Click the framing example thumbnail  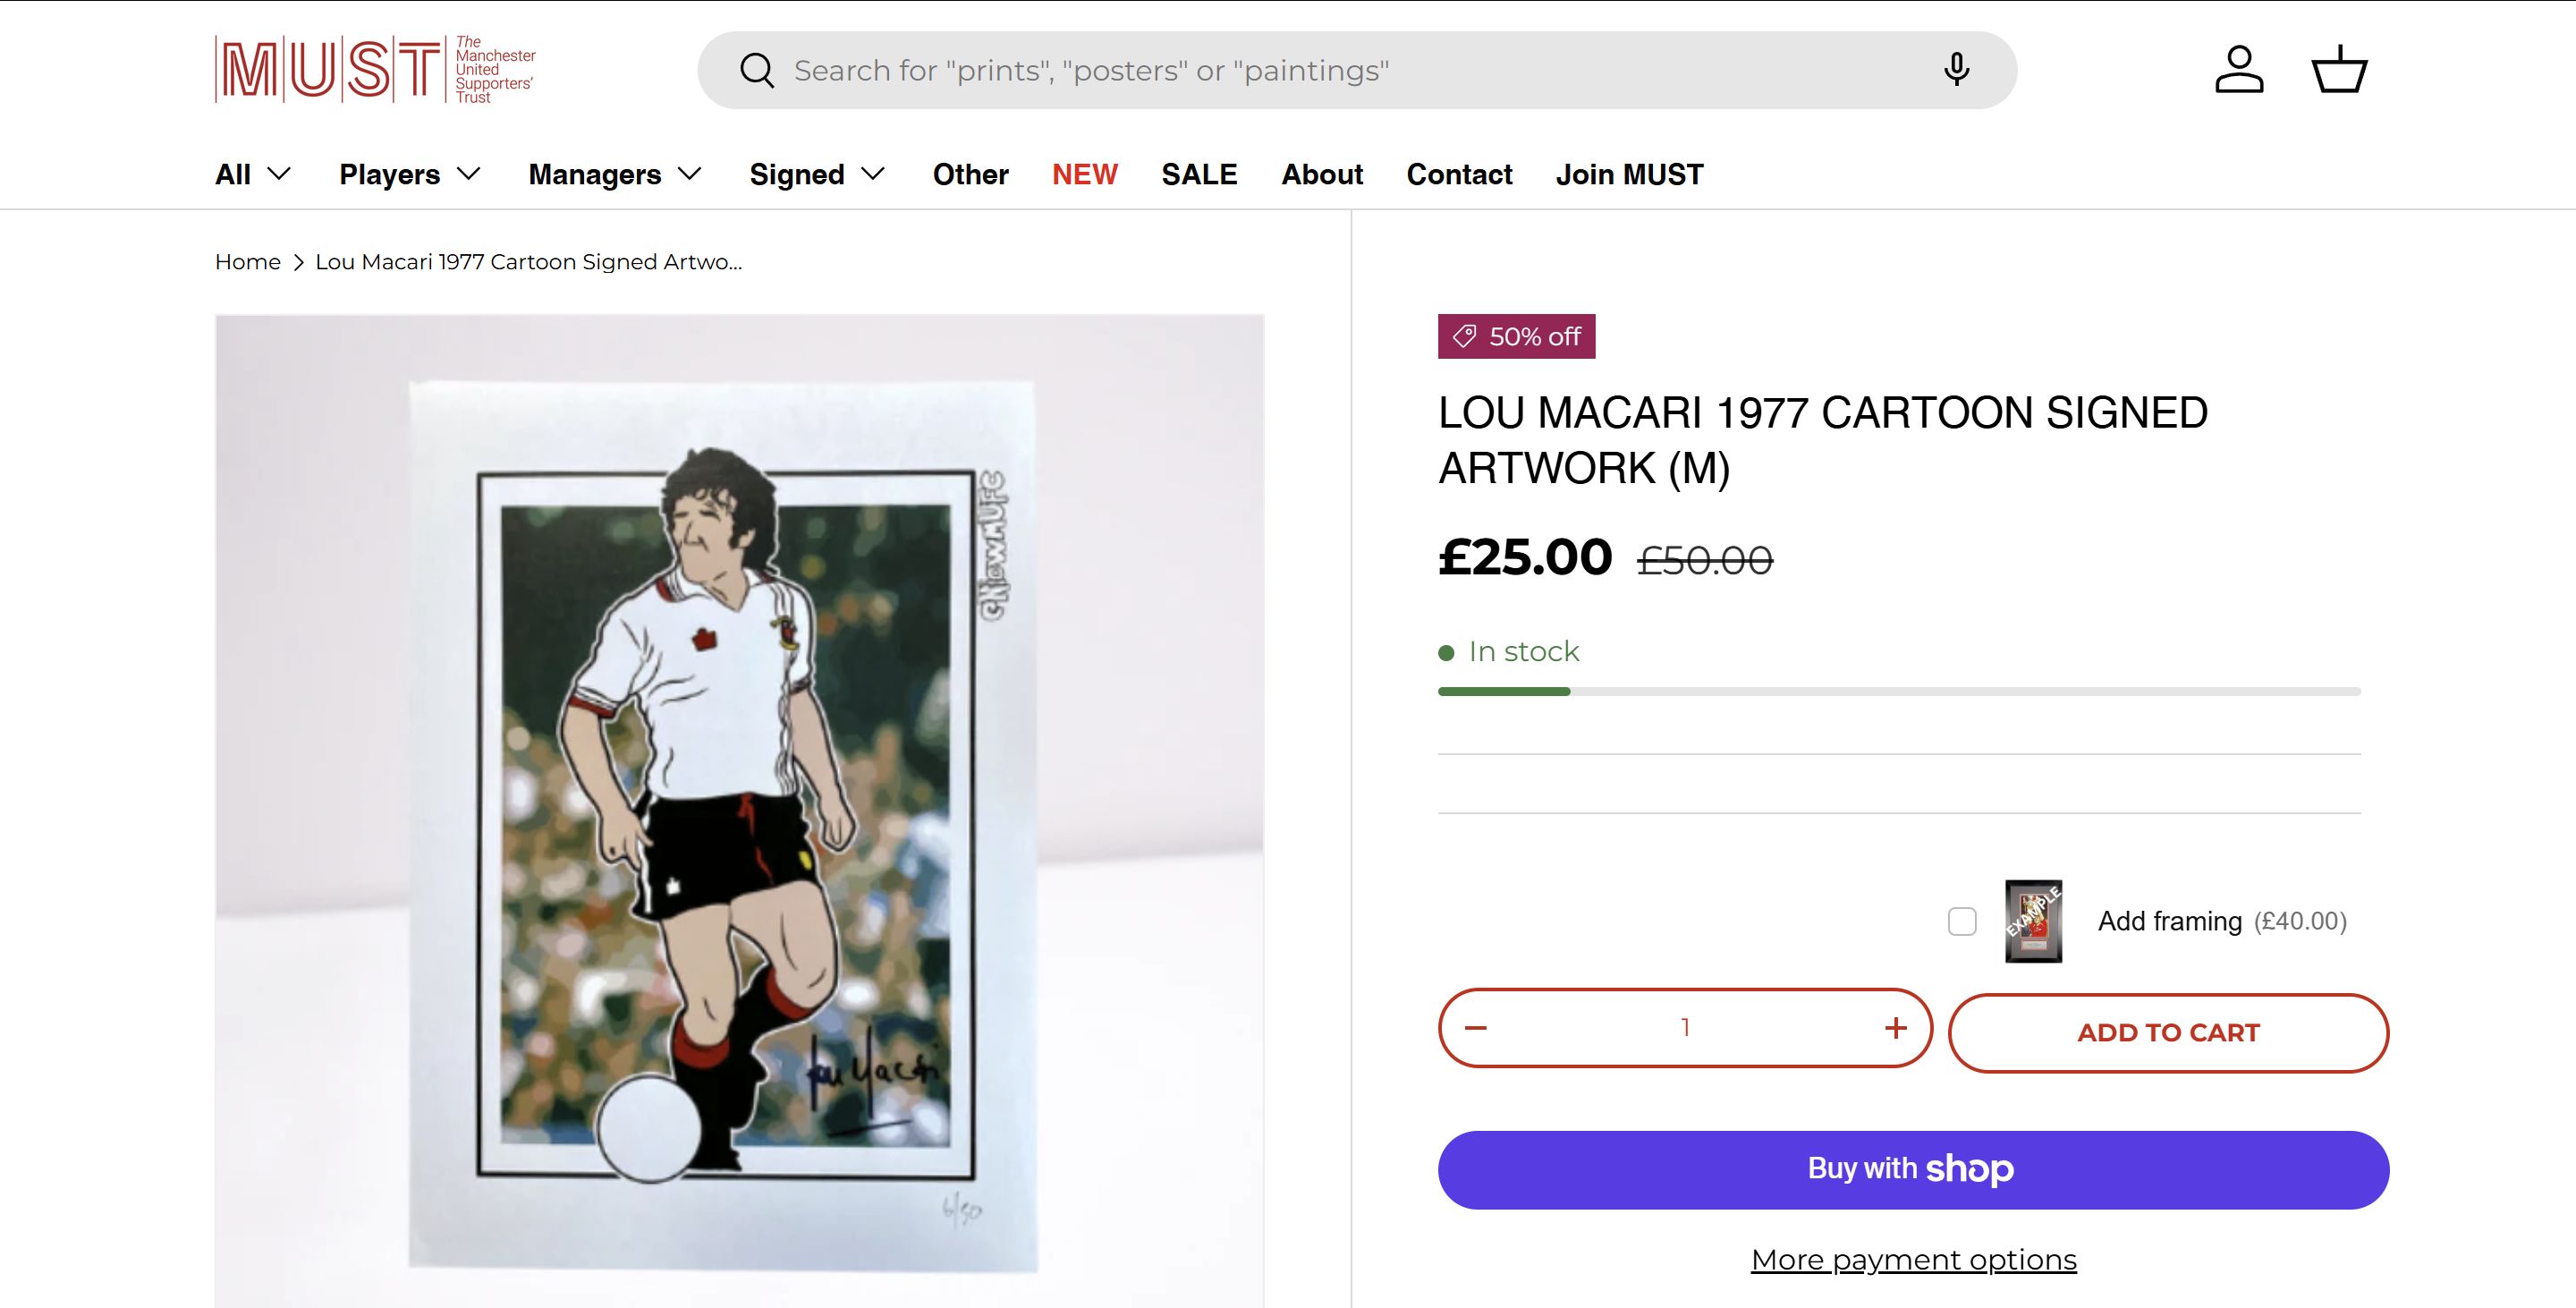(x=2033, y=921)
